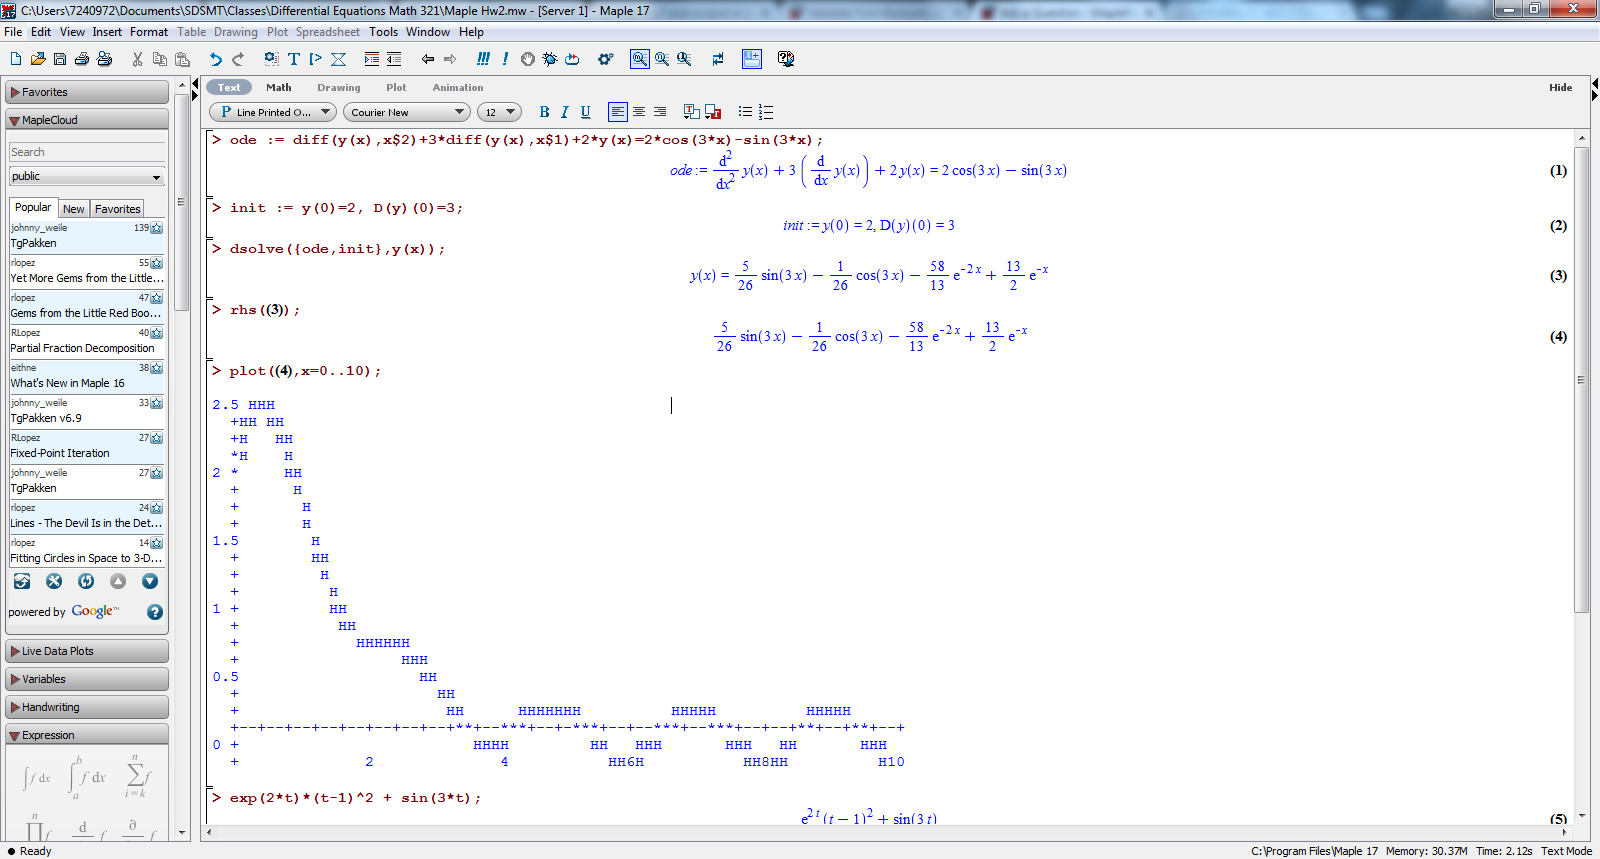Click Hide to hide the context bar

(x=1560, y=87)
